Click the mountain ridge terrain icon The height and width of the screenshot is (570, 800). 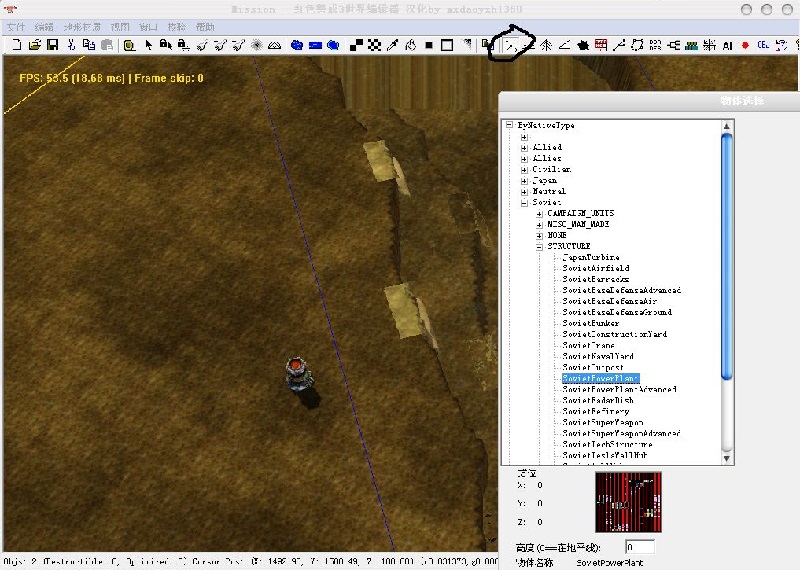[x=274, y=45]
